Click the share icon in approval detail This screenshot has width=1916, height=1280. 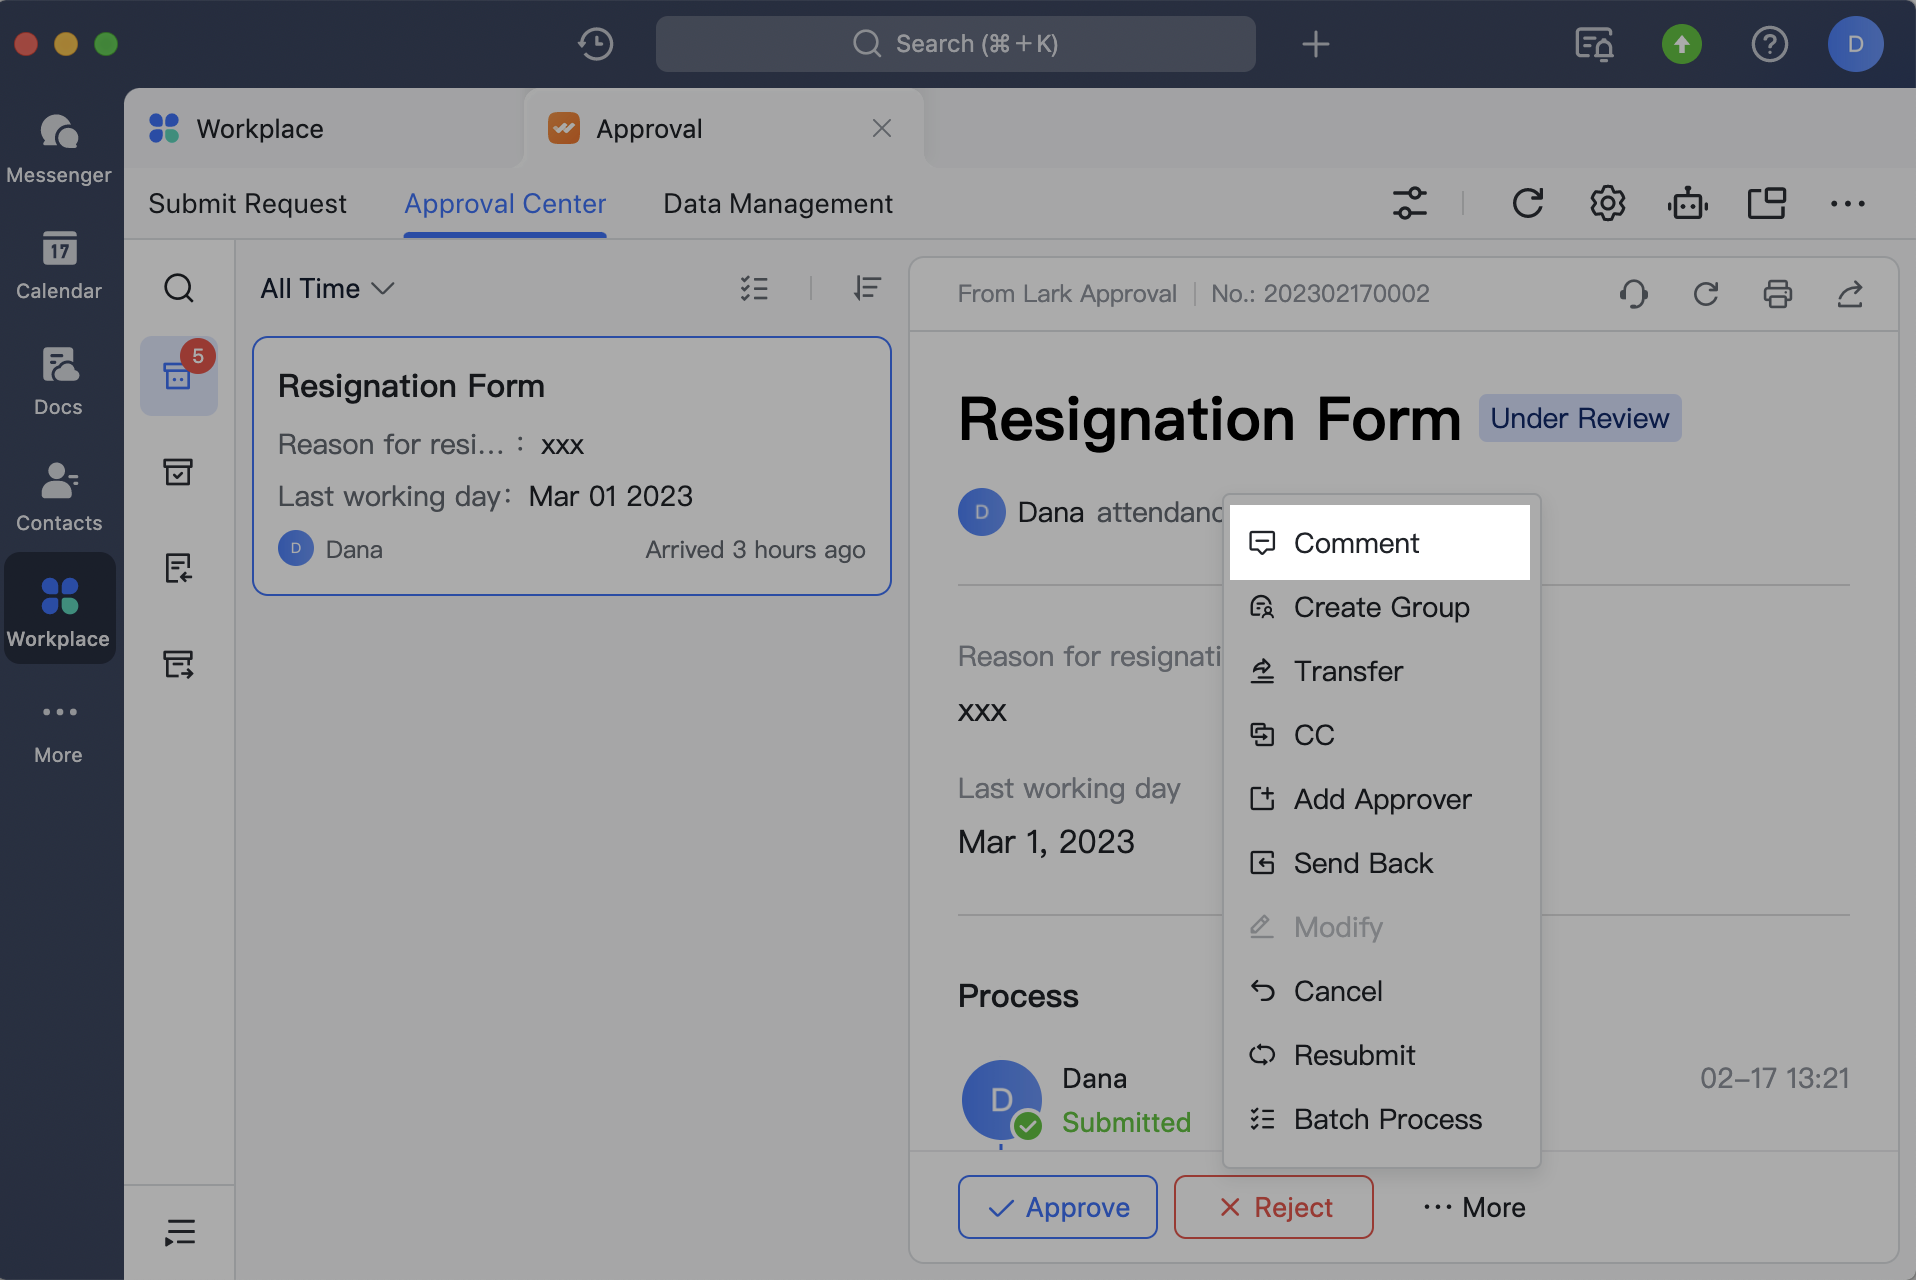tap(1849, 294)
